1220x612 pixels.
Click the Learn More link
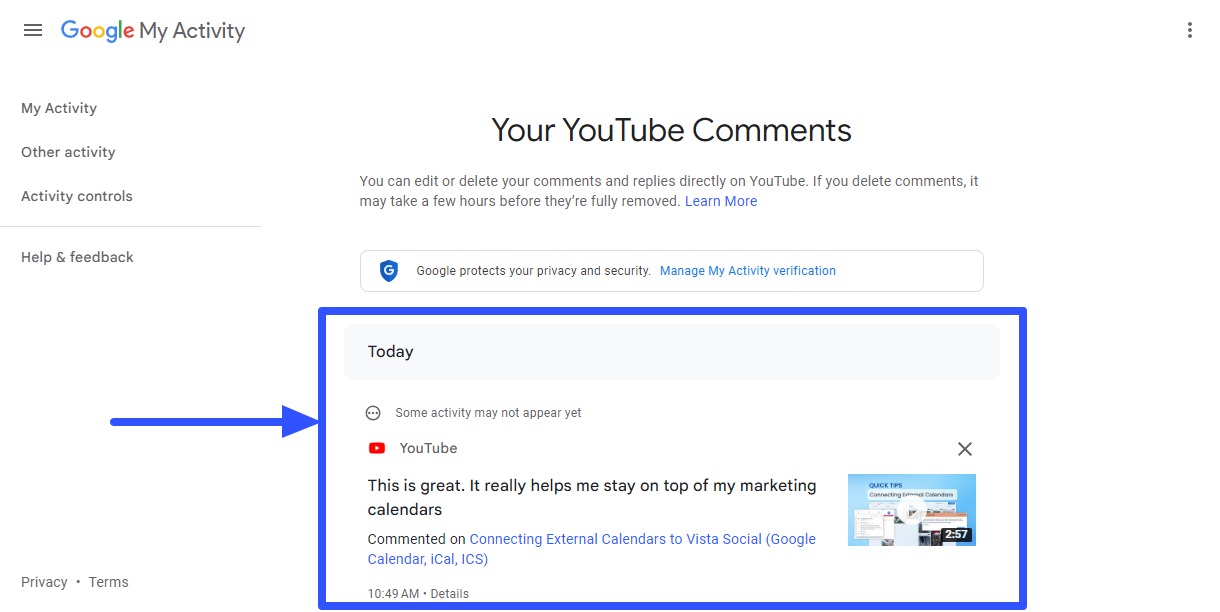[x=721, y=200]
